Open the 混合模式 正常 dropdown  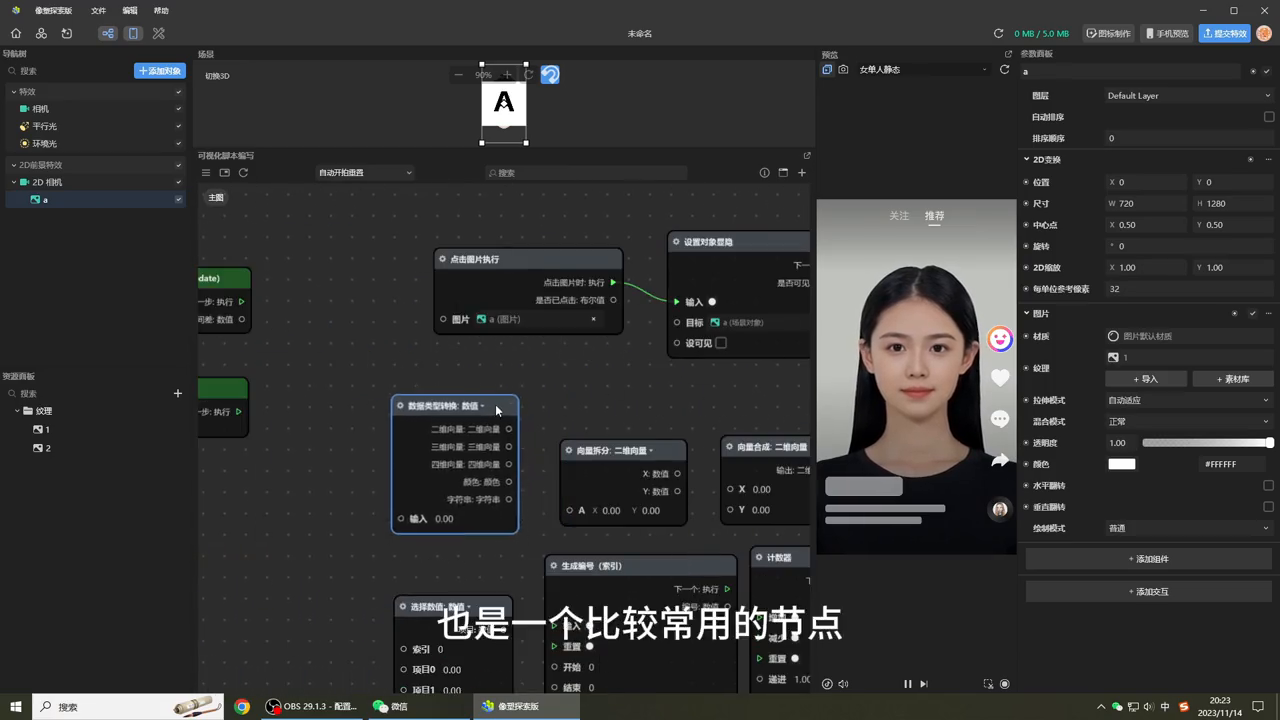tap(1189, 422)
